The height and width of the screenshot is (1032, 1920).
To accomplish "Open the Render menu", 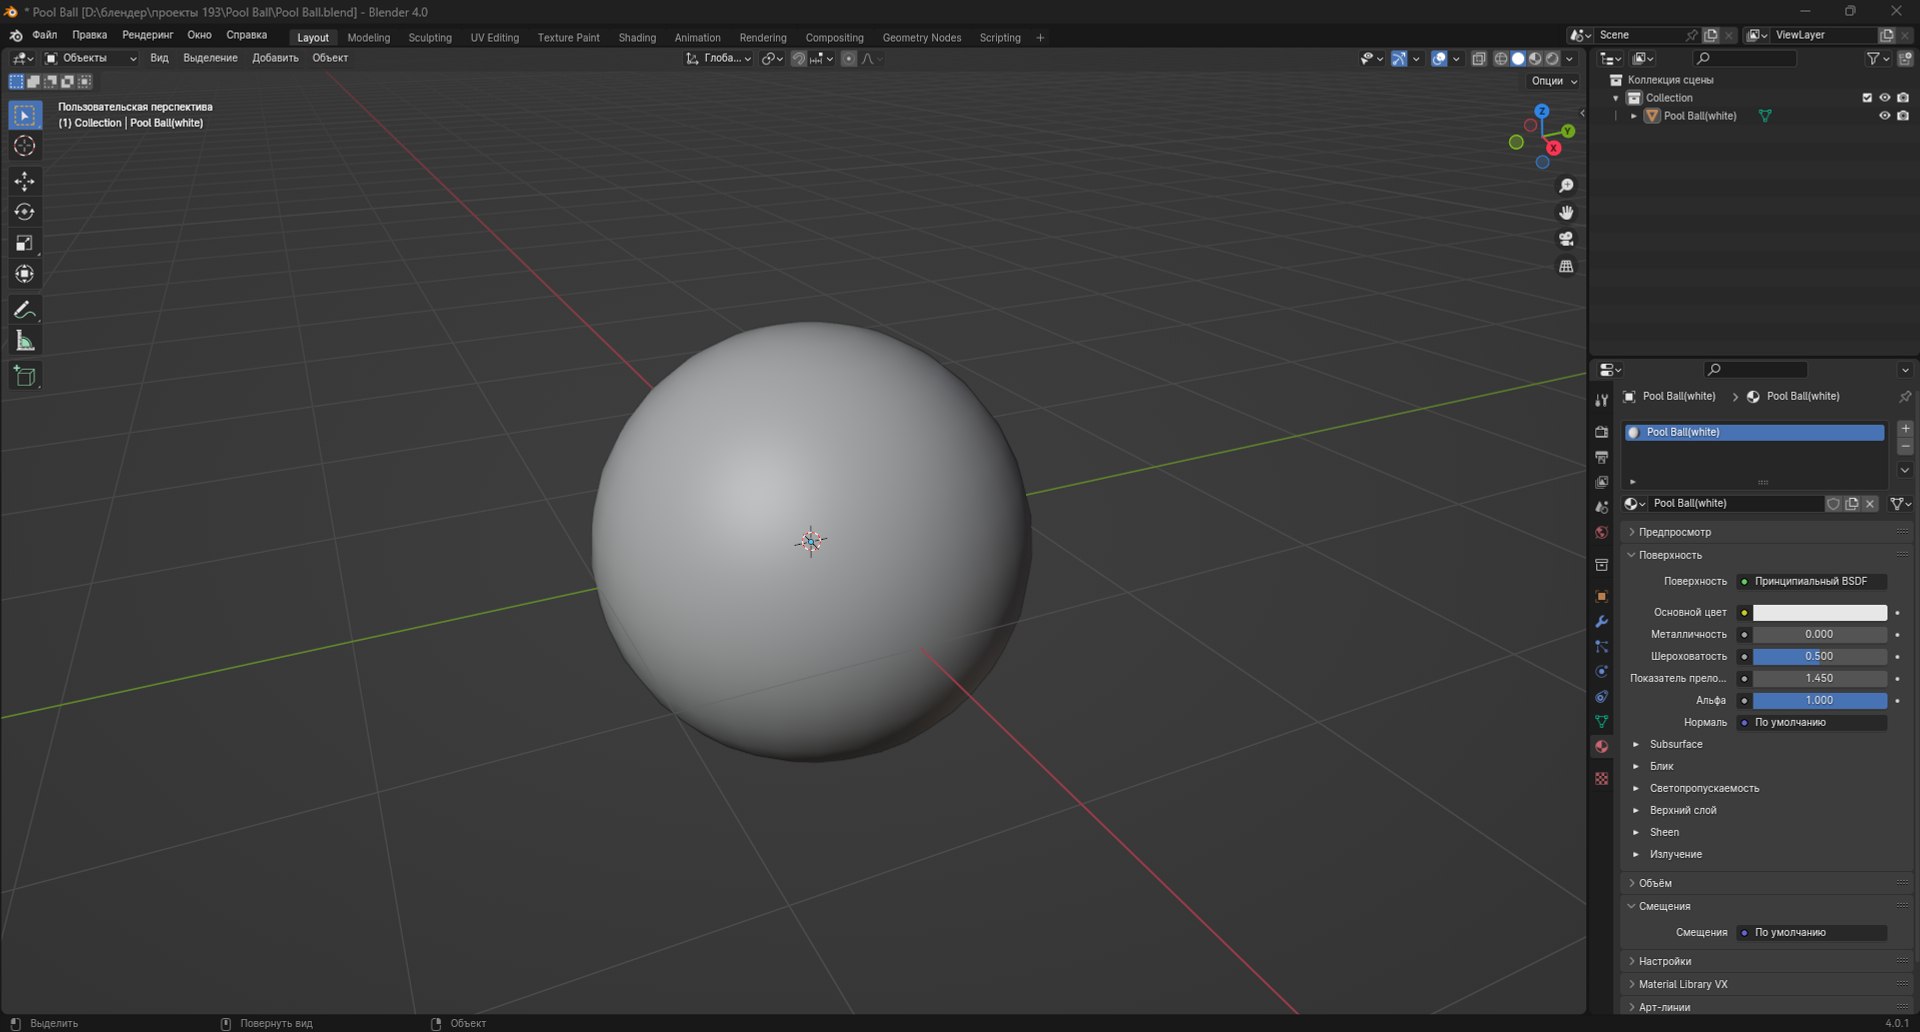I will [x=147, y=35].
